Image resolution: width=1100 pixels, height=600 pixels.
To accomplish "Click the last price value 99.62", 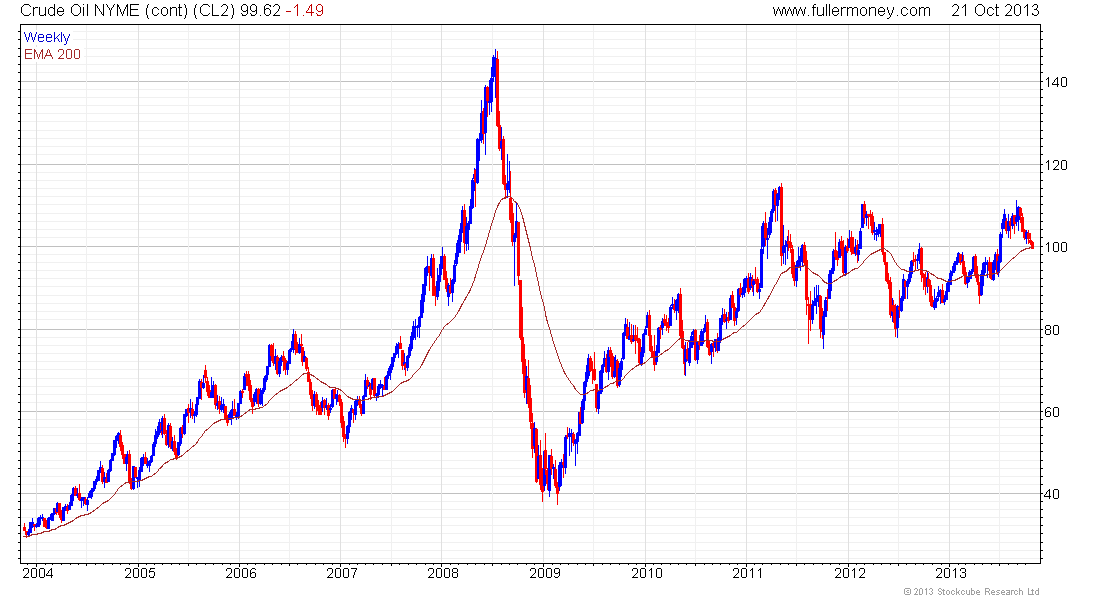I will coord(260,11).
